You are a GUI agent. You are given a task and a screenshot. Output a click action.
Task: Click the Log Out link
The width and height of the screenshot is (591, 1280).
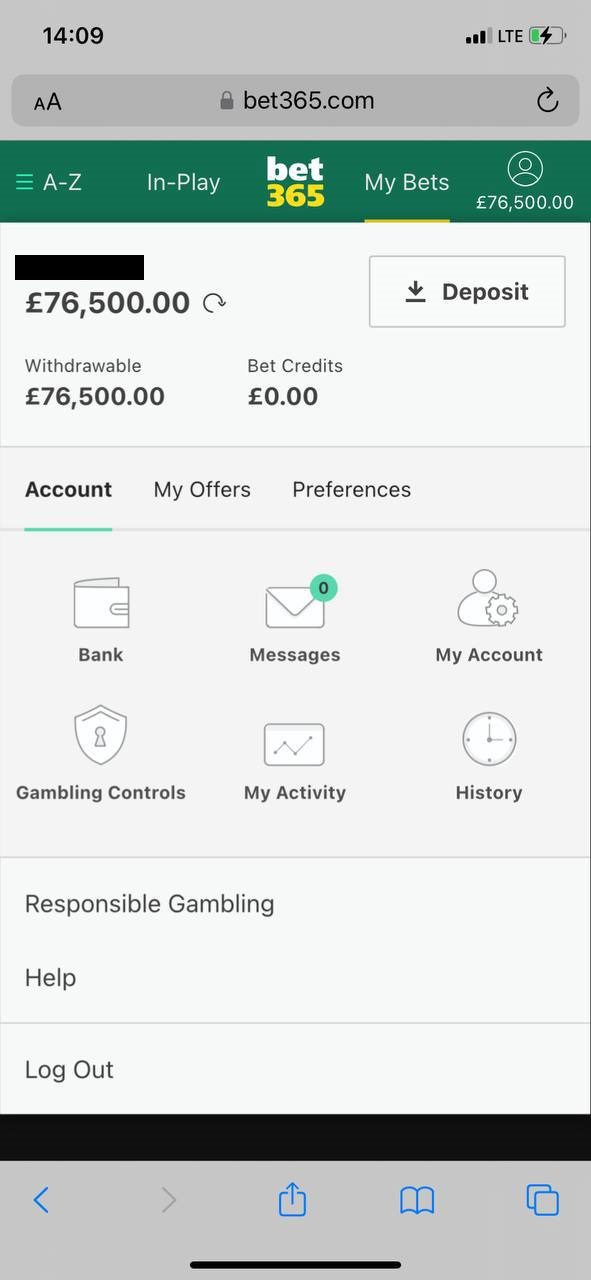69,1069
